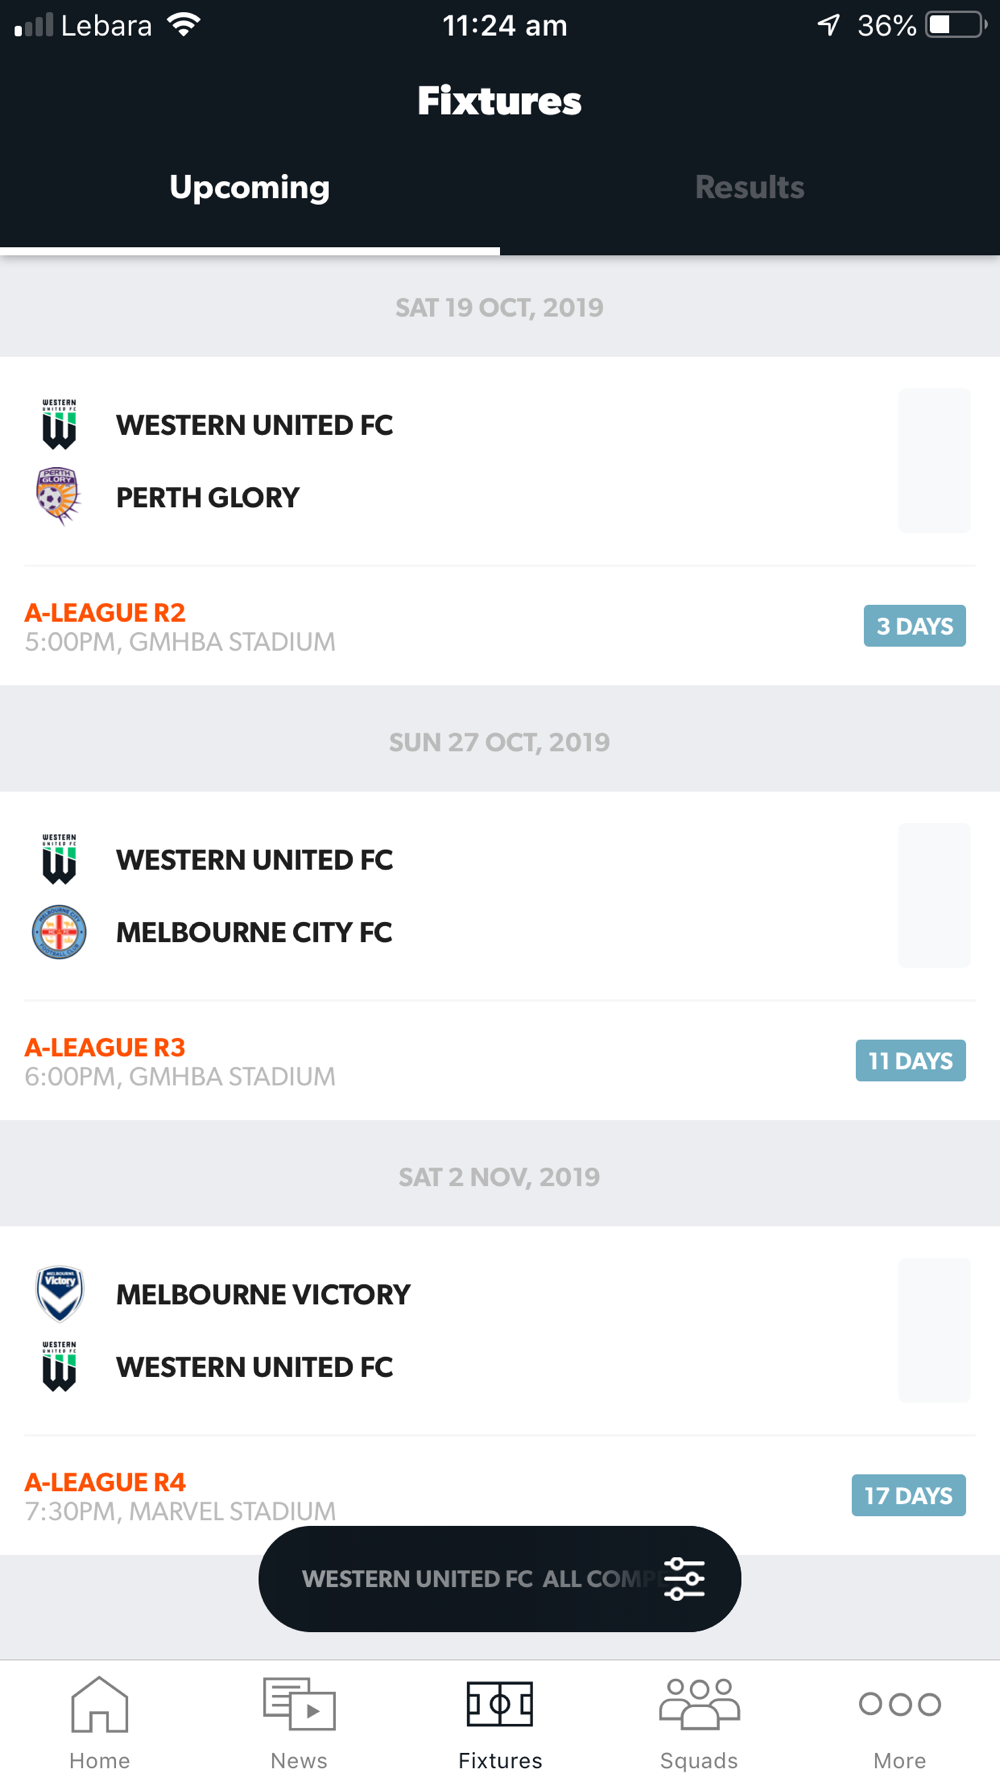
Task: Tap the score box for Perth Glory match
Action: click(934, 461)
